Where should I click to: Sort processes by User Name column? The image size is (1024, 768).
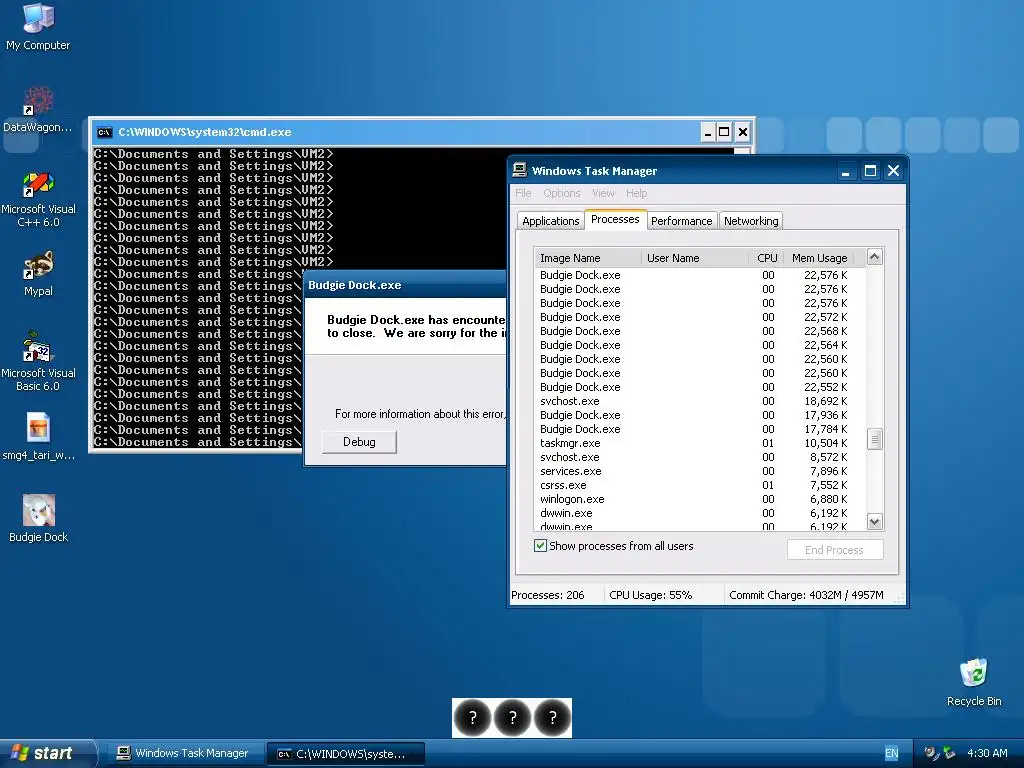[x=695, y=258]
